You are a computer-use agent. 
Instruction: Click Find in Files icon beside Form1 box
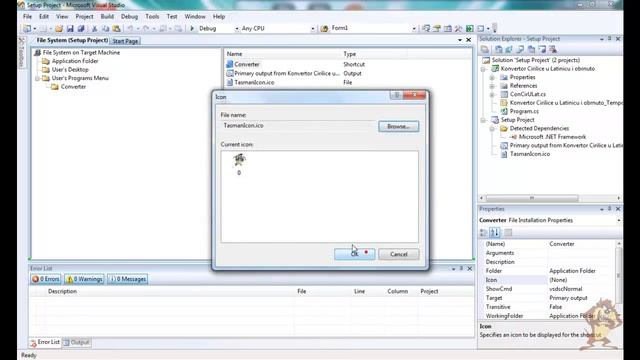click(324, 29)
